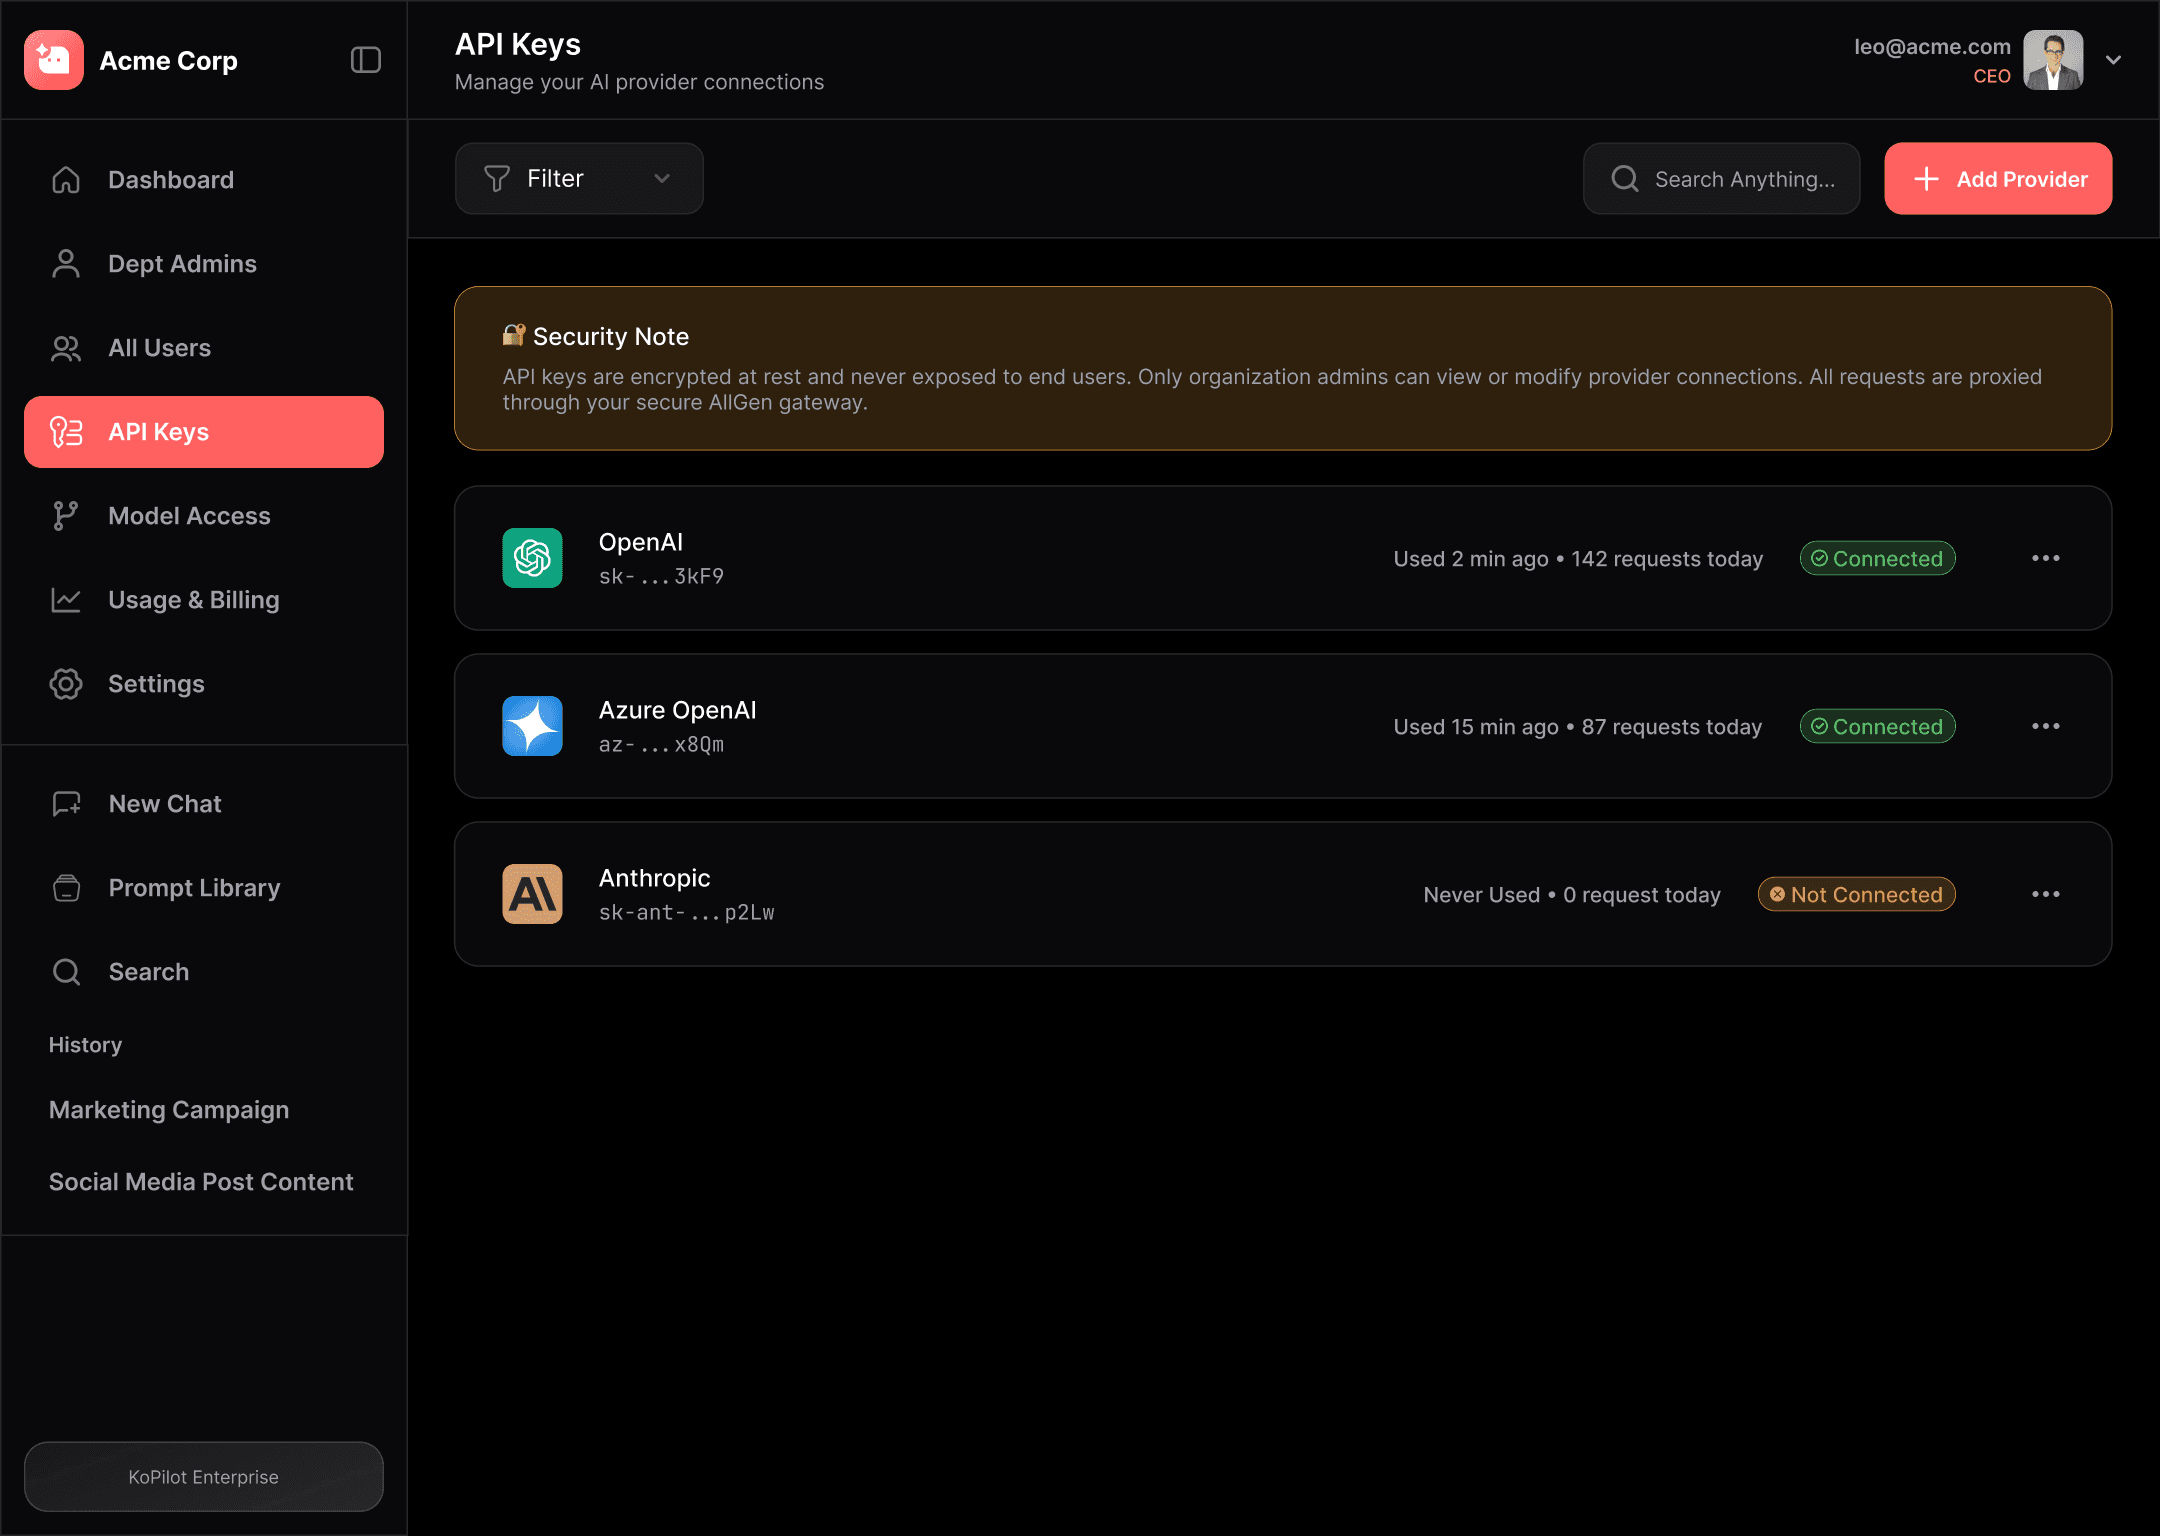Click the Usage & Billing chart icon

[66, 600]
